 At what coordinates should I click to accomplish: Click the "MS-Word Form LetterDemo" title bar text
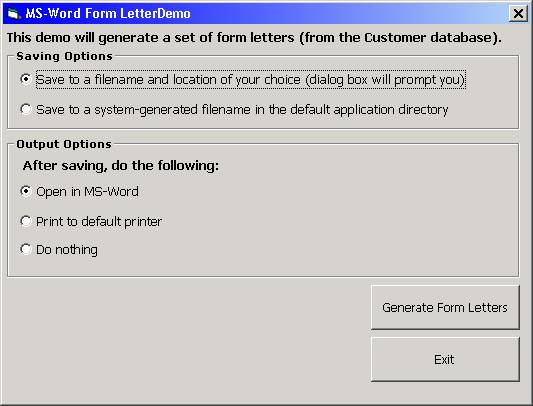(x=108, y=14)
